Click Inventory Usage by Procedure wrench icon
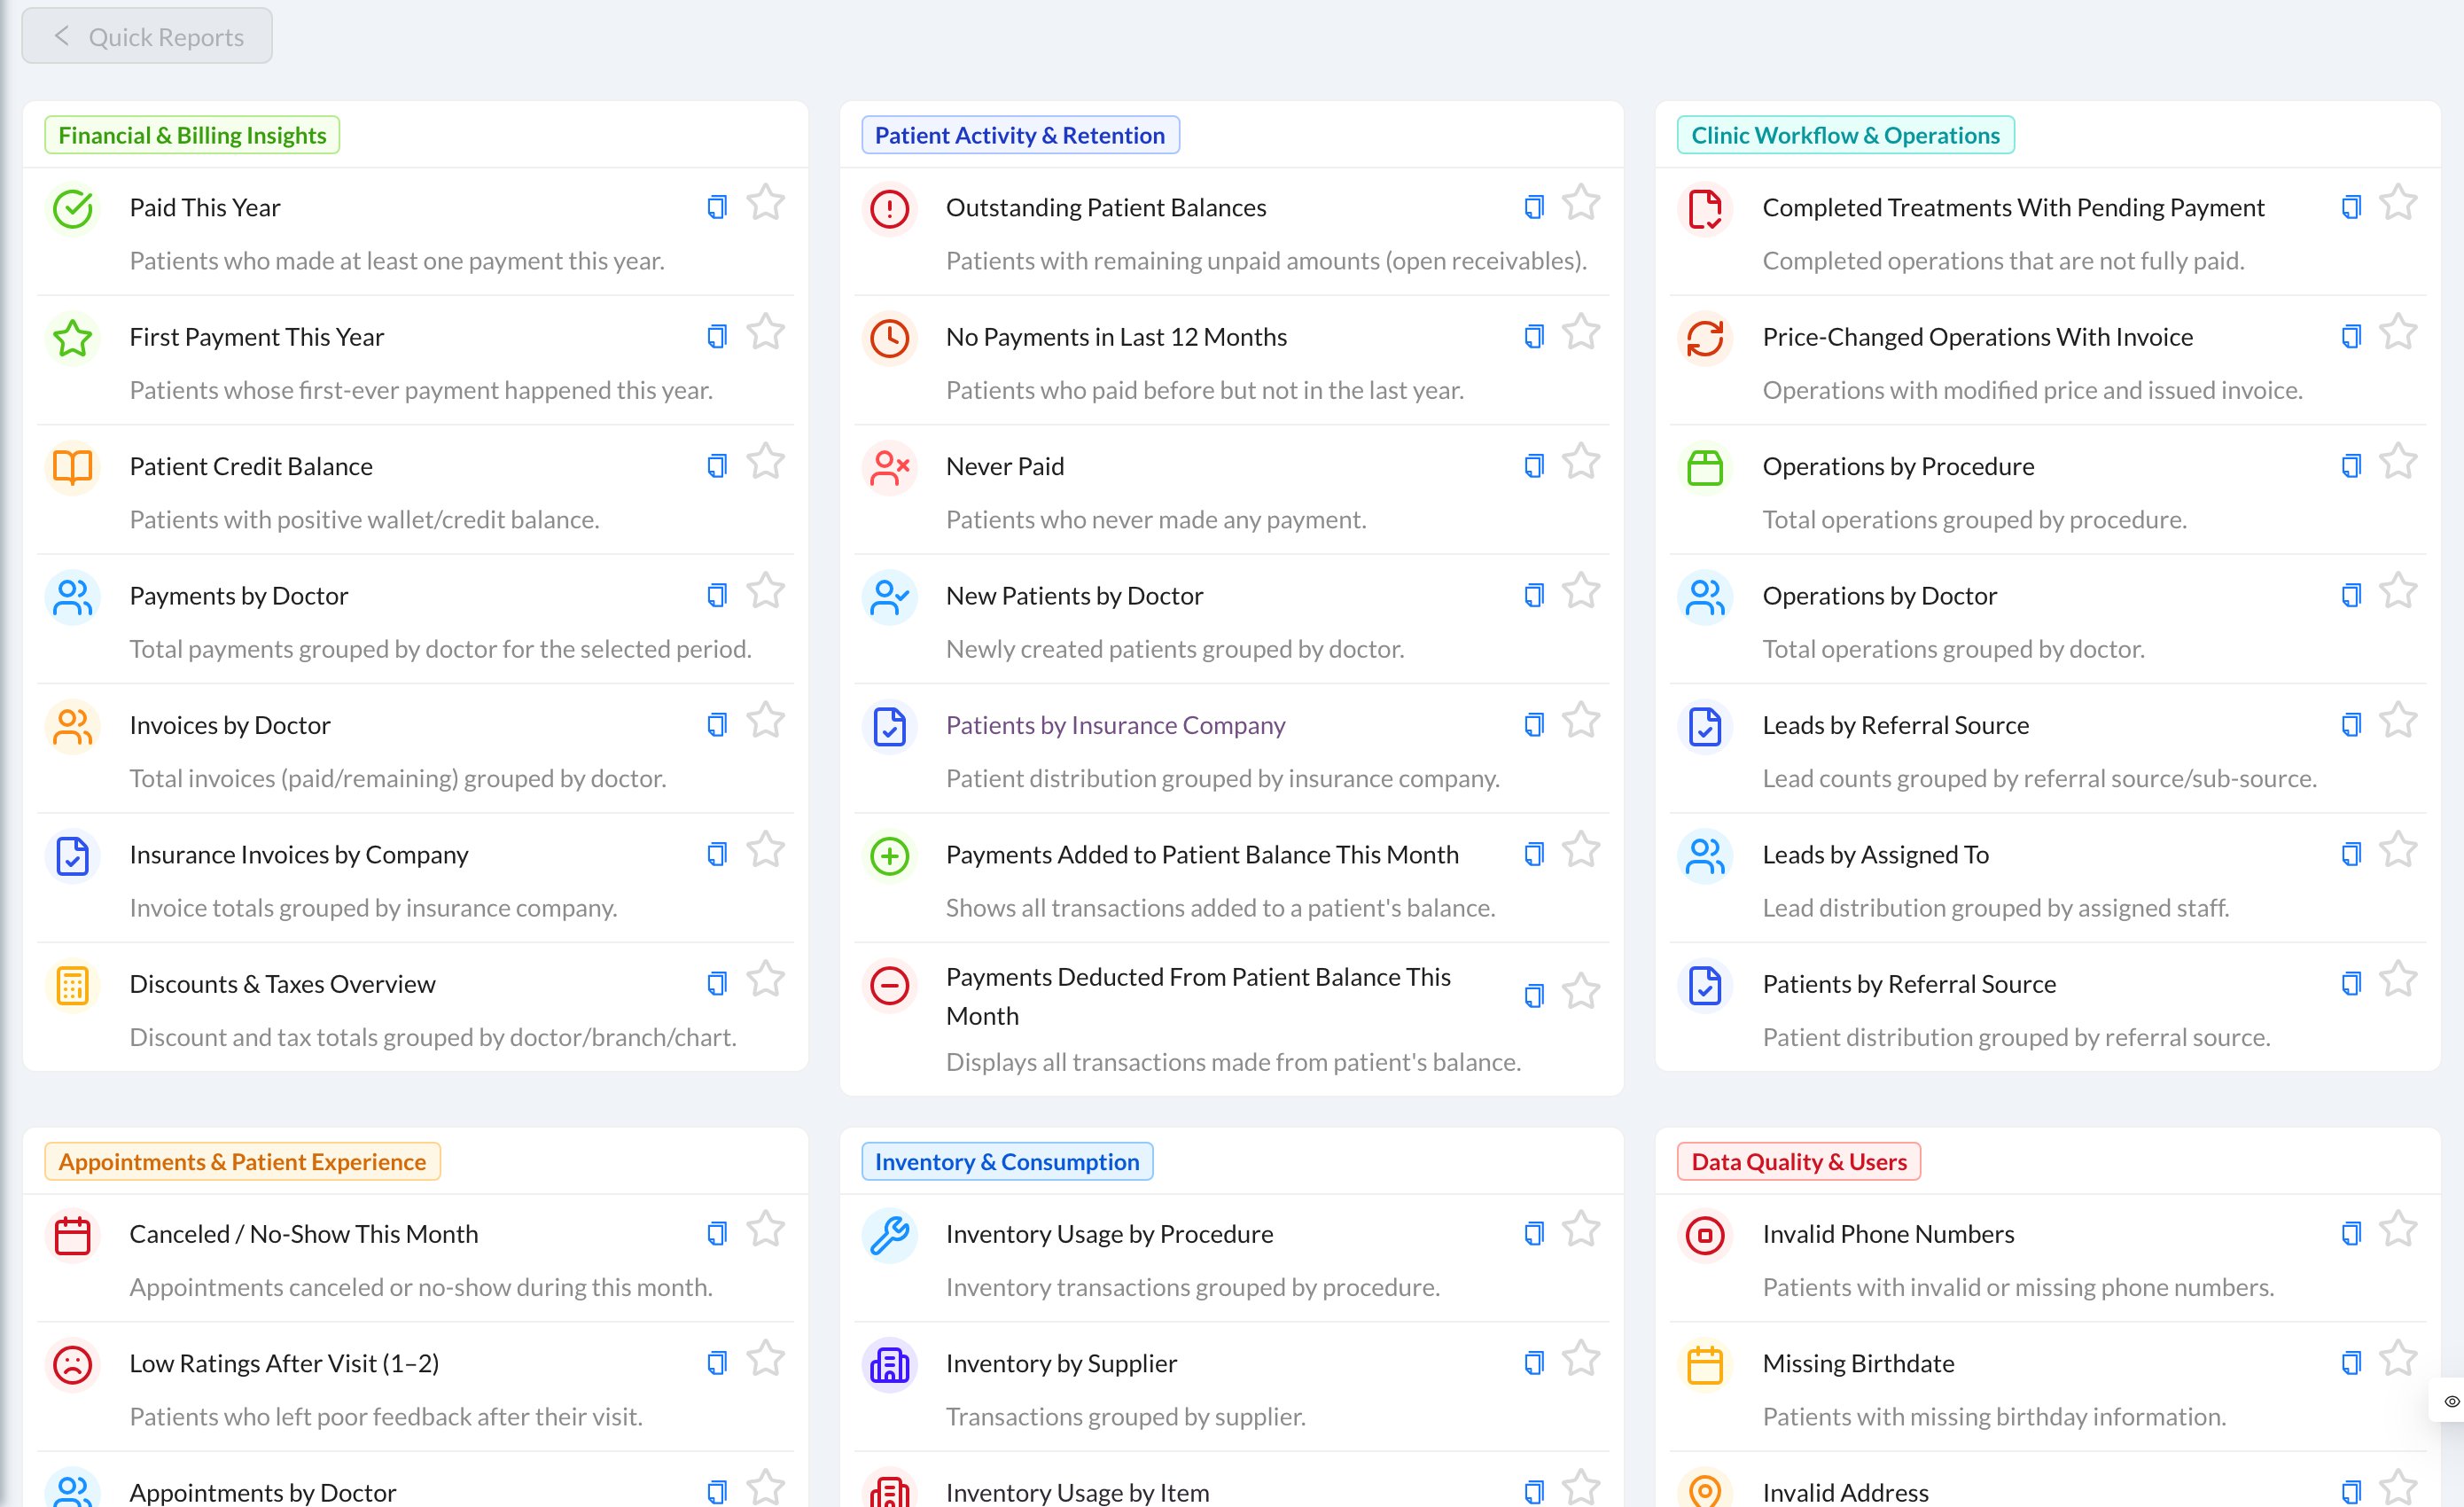Image resolution: width=2464 pixels, height=1507 pixels. [889, 1236]
